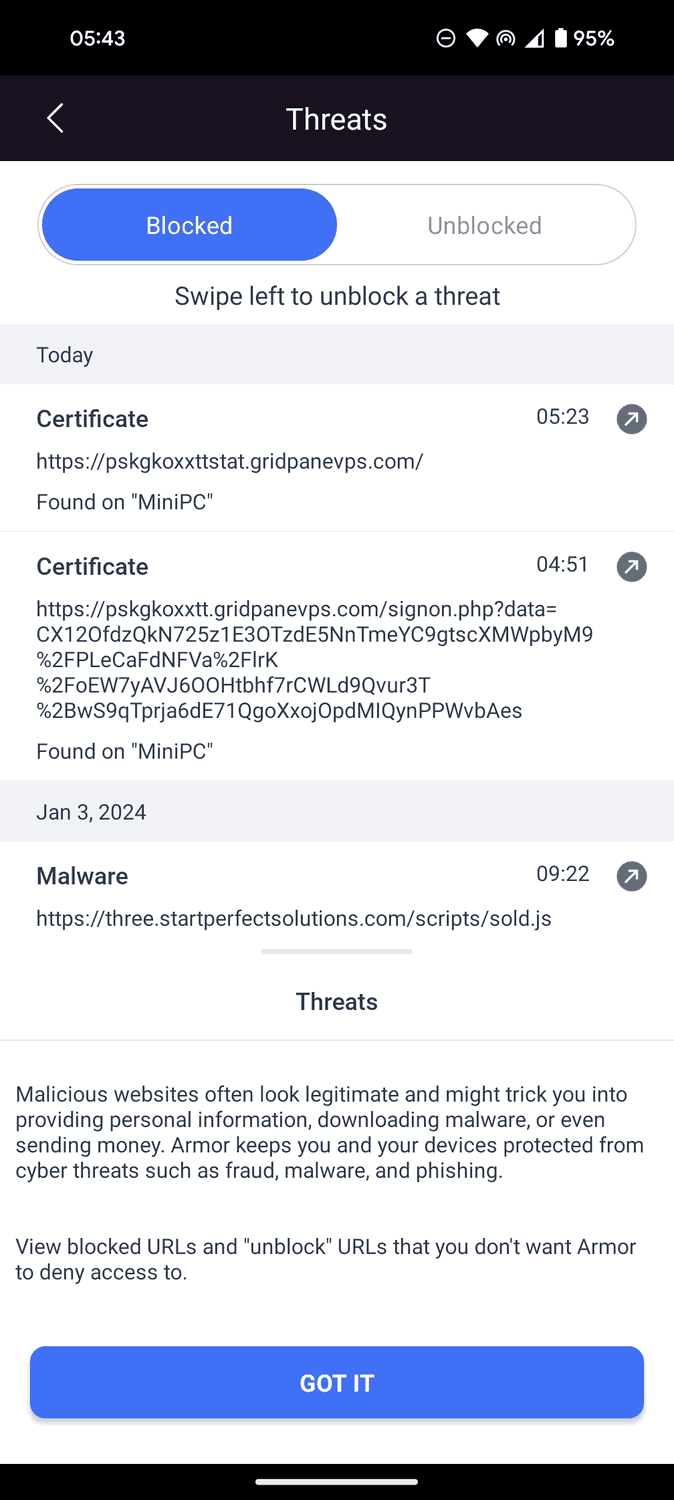Tap the Wi-Fi status bar icon

(477, 39)
